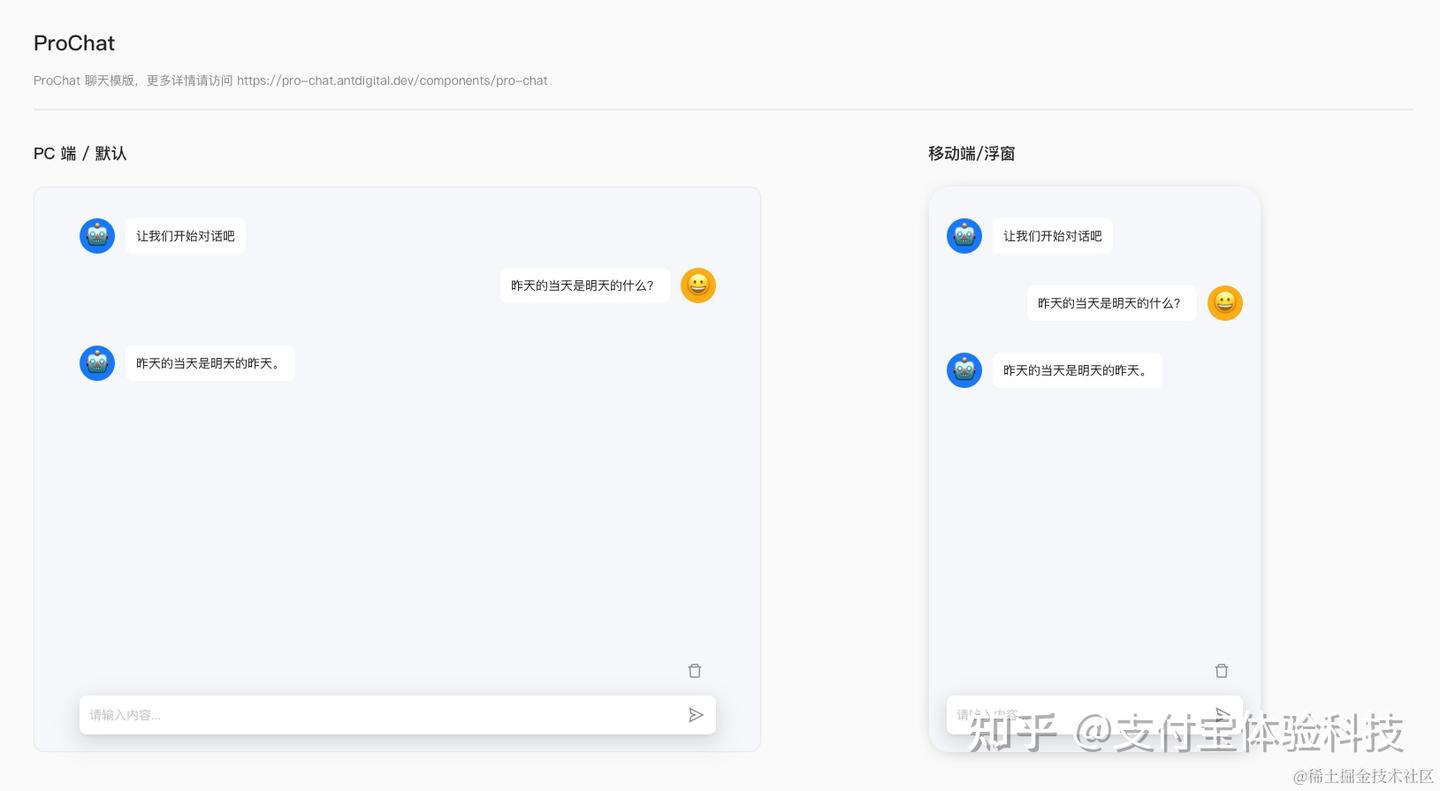Click the trash icon in the mobile chat

tap(1221, 670)
